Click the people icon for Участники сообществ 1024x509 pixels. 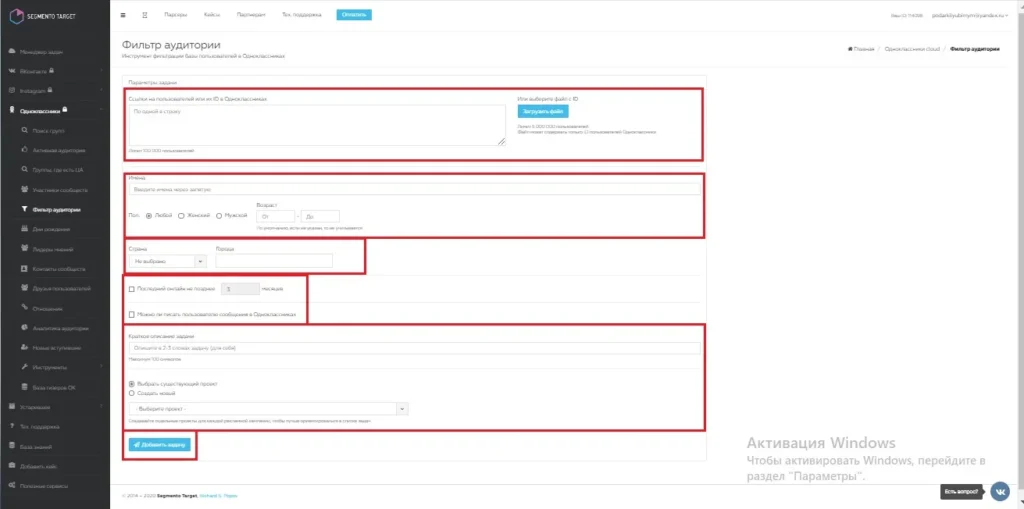(x=24, y=189)
